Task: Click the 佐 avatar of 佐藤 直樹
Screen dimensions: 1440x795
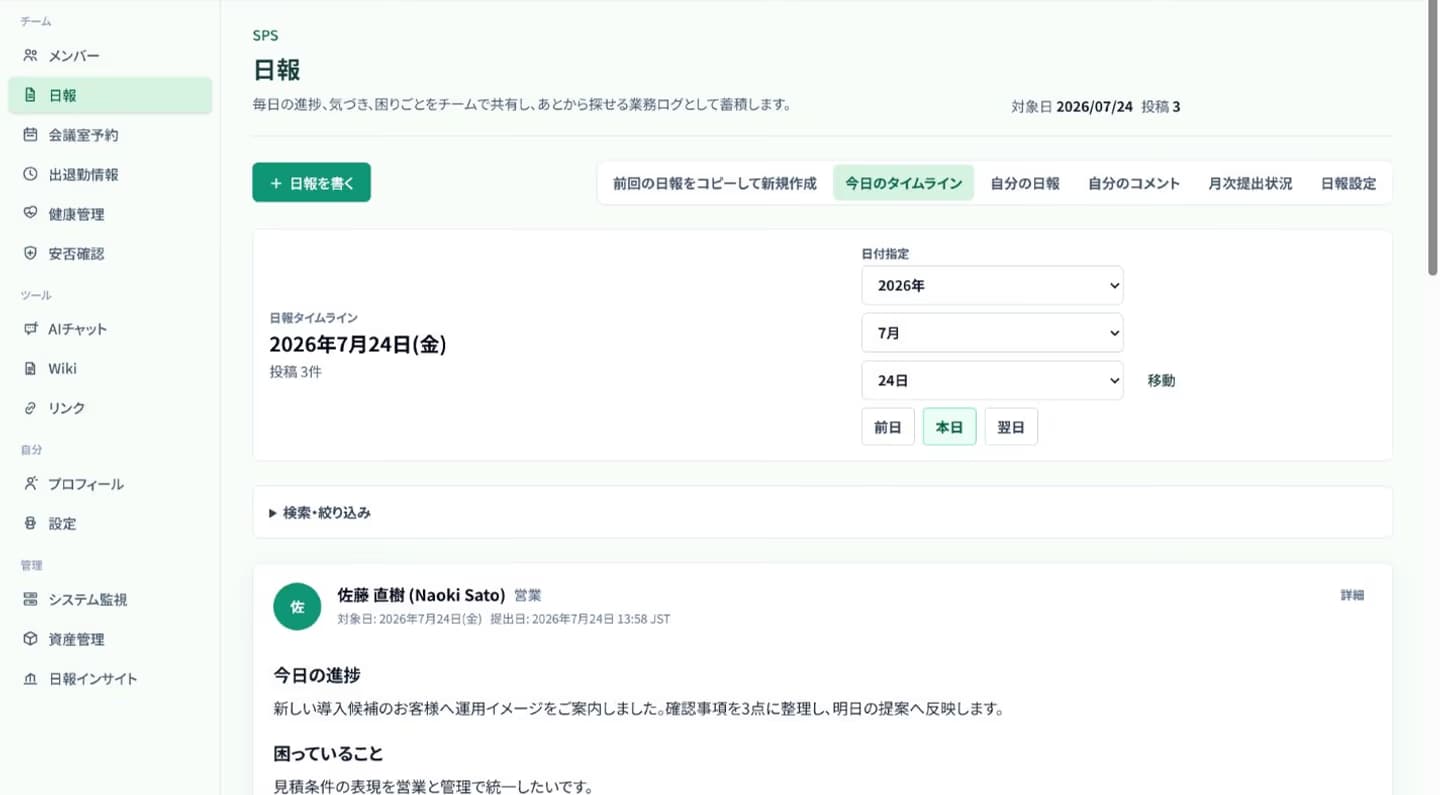Action: 297,607
